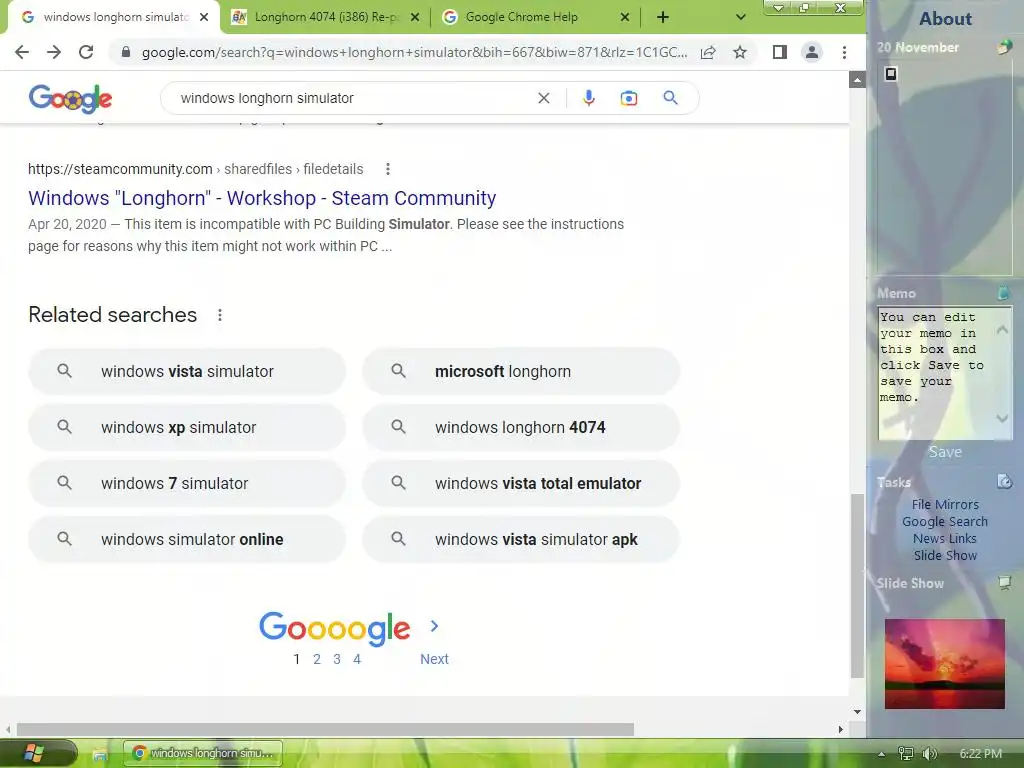
Task: Open Chrome's three-dot main menu
Action: [x=844, y=52]
